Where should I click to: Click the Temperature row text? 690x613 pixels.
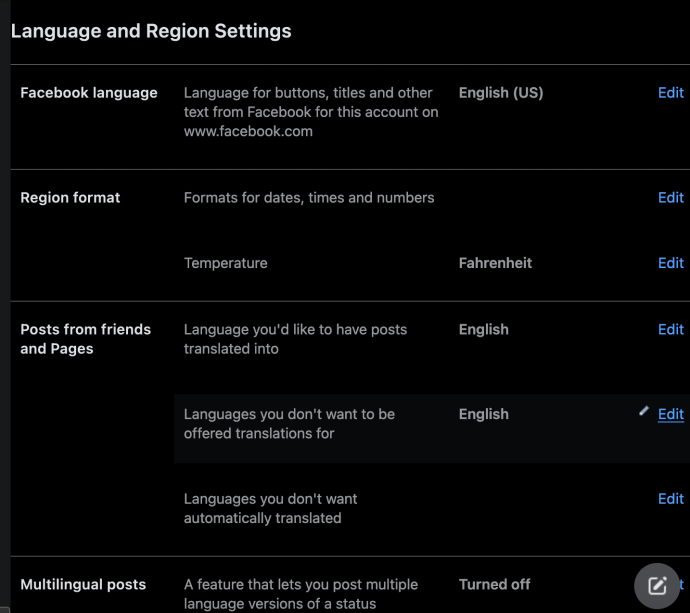point(225,263)
